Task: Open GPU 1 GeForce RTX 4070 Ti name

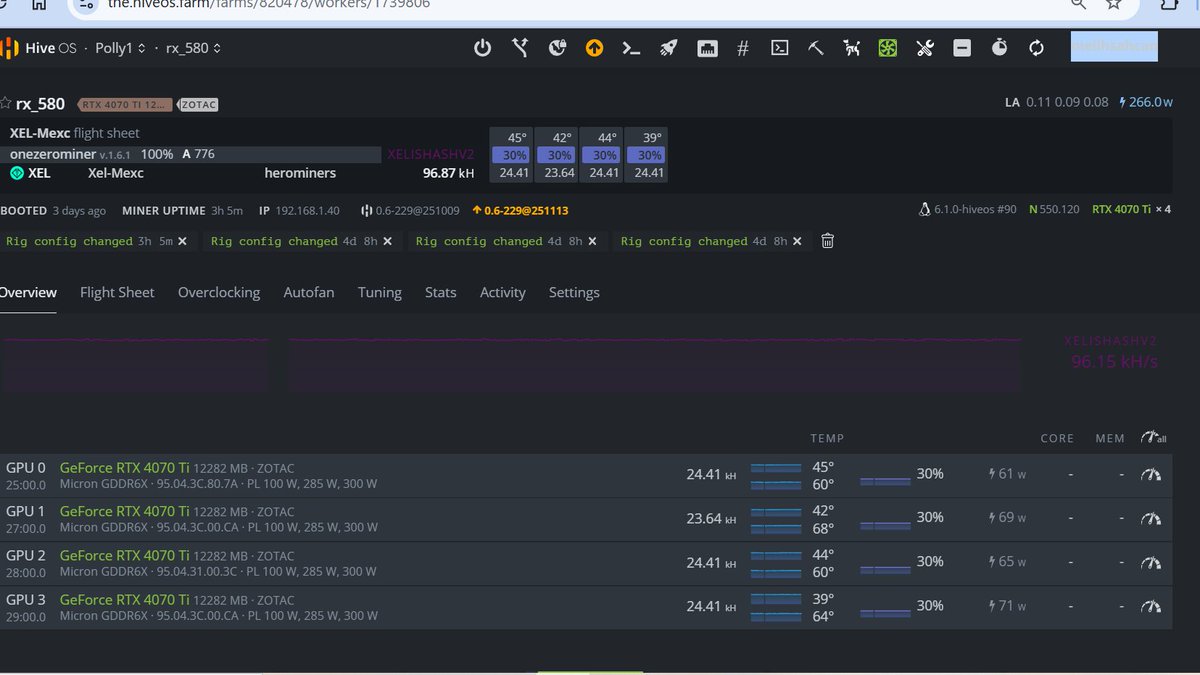Action: [x=124, y=511]
